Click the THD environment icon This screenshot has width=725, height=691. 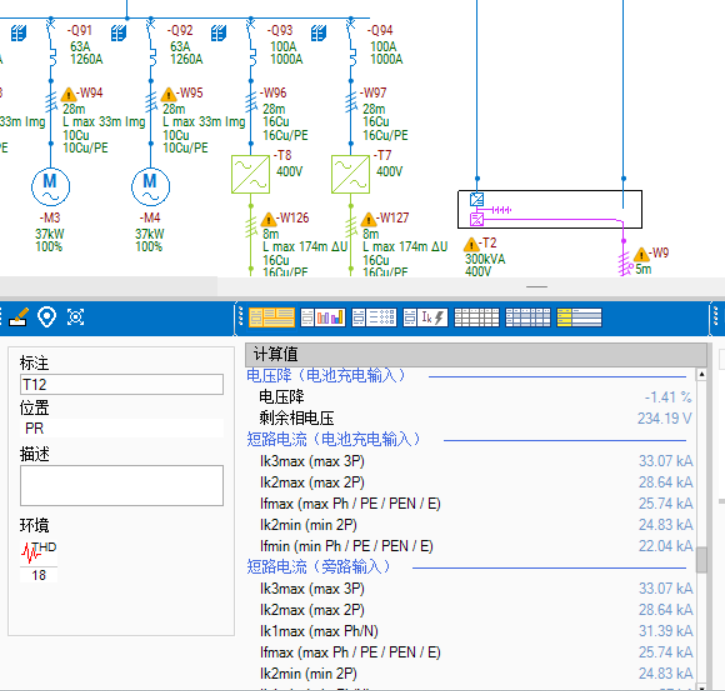(x=38, y=551)
